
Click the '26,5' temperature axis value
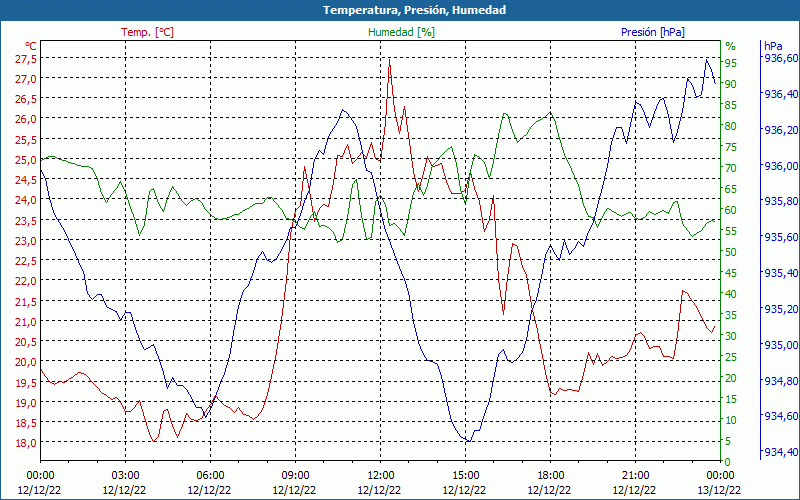pyautogui.click(x=26, y=98)
